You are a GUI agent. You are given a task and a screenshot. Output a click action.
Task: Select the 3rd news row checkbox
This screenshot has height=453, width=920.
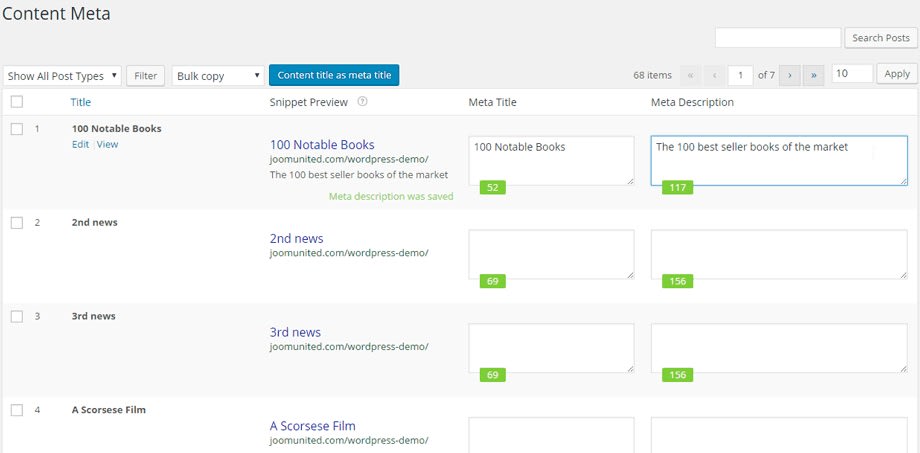(x=17, y=317)
